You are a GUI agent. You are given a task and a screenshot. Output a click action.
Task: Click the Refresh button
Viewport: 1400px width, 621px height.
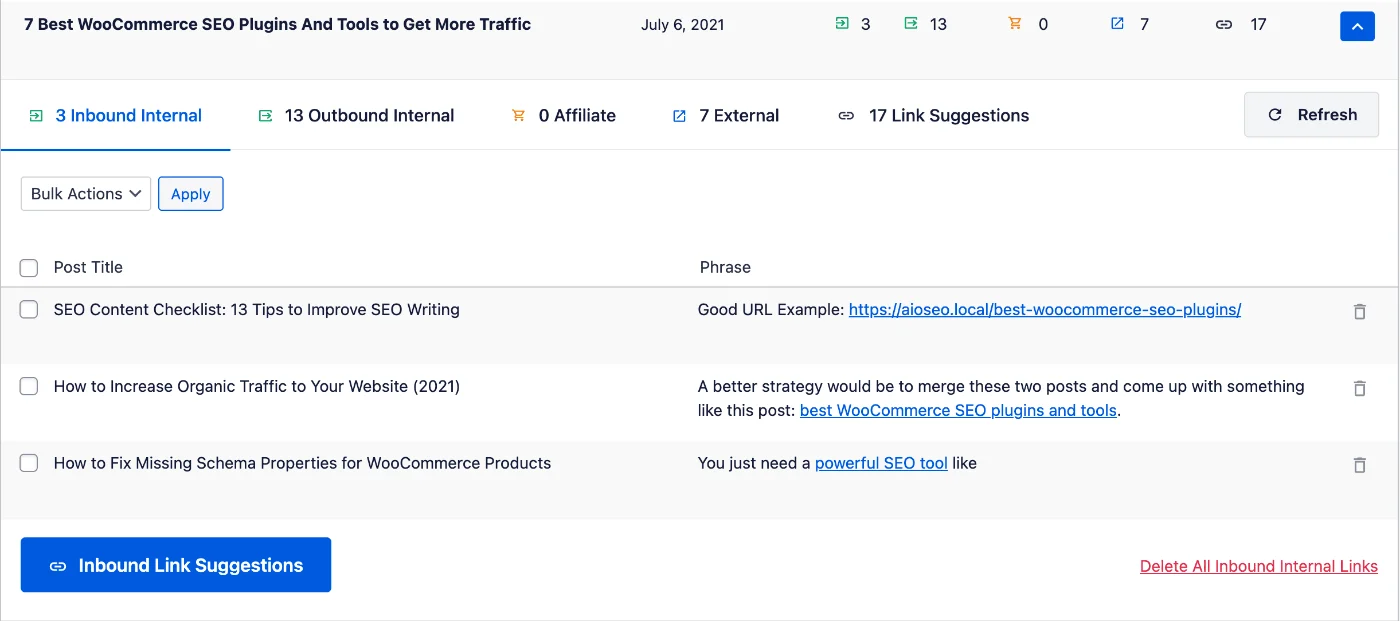[1312, 115]
